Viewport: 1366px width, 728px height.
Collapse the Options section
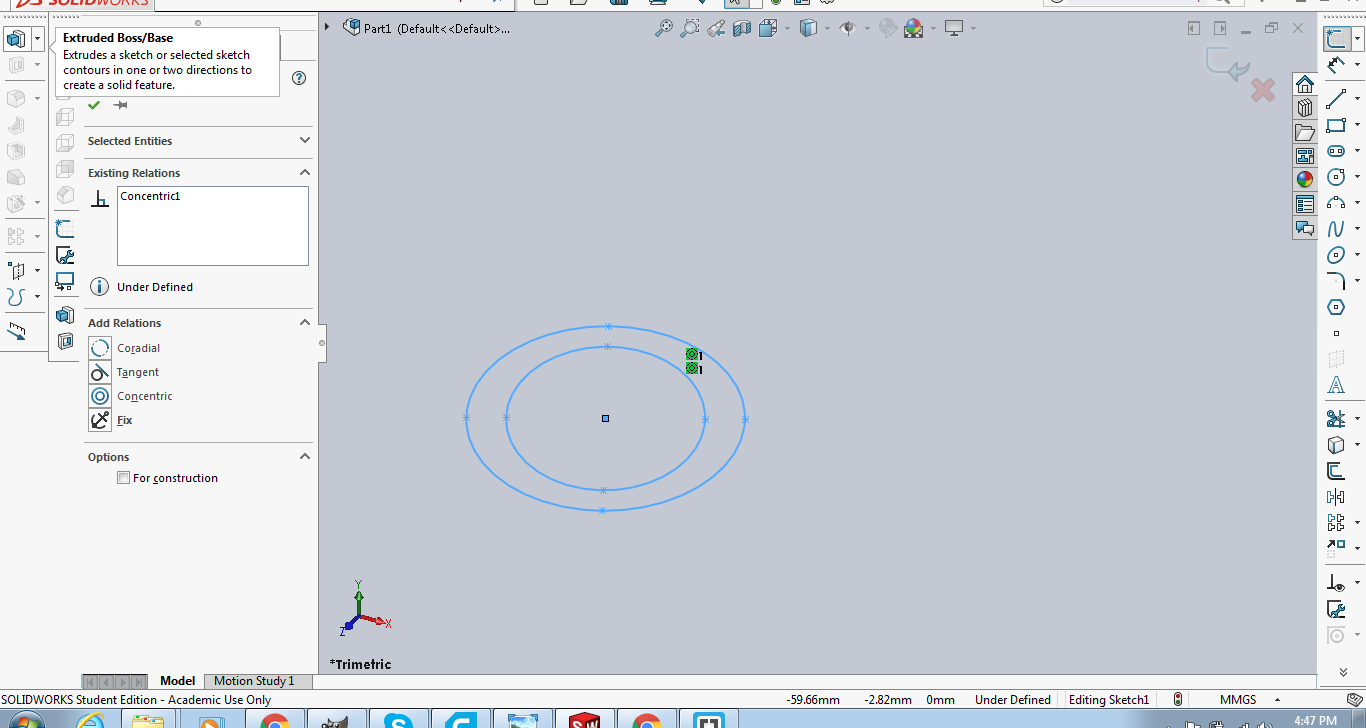click(x=305, y=457)
